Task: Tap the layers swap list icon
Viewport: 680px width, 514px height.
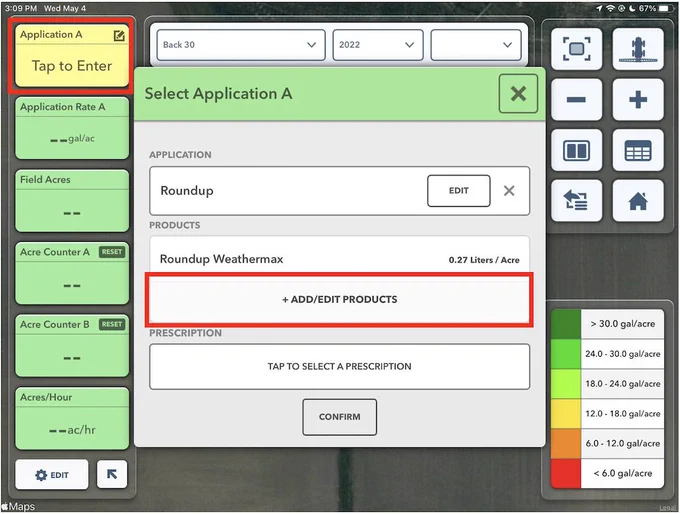Action: tap(576, 201)
